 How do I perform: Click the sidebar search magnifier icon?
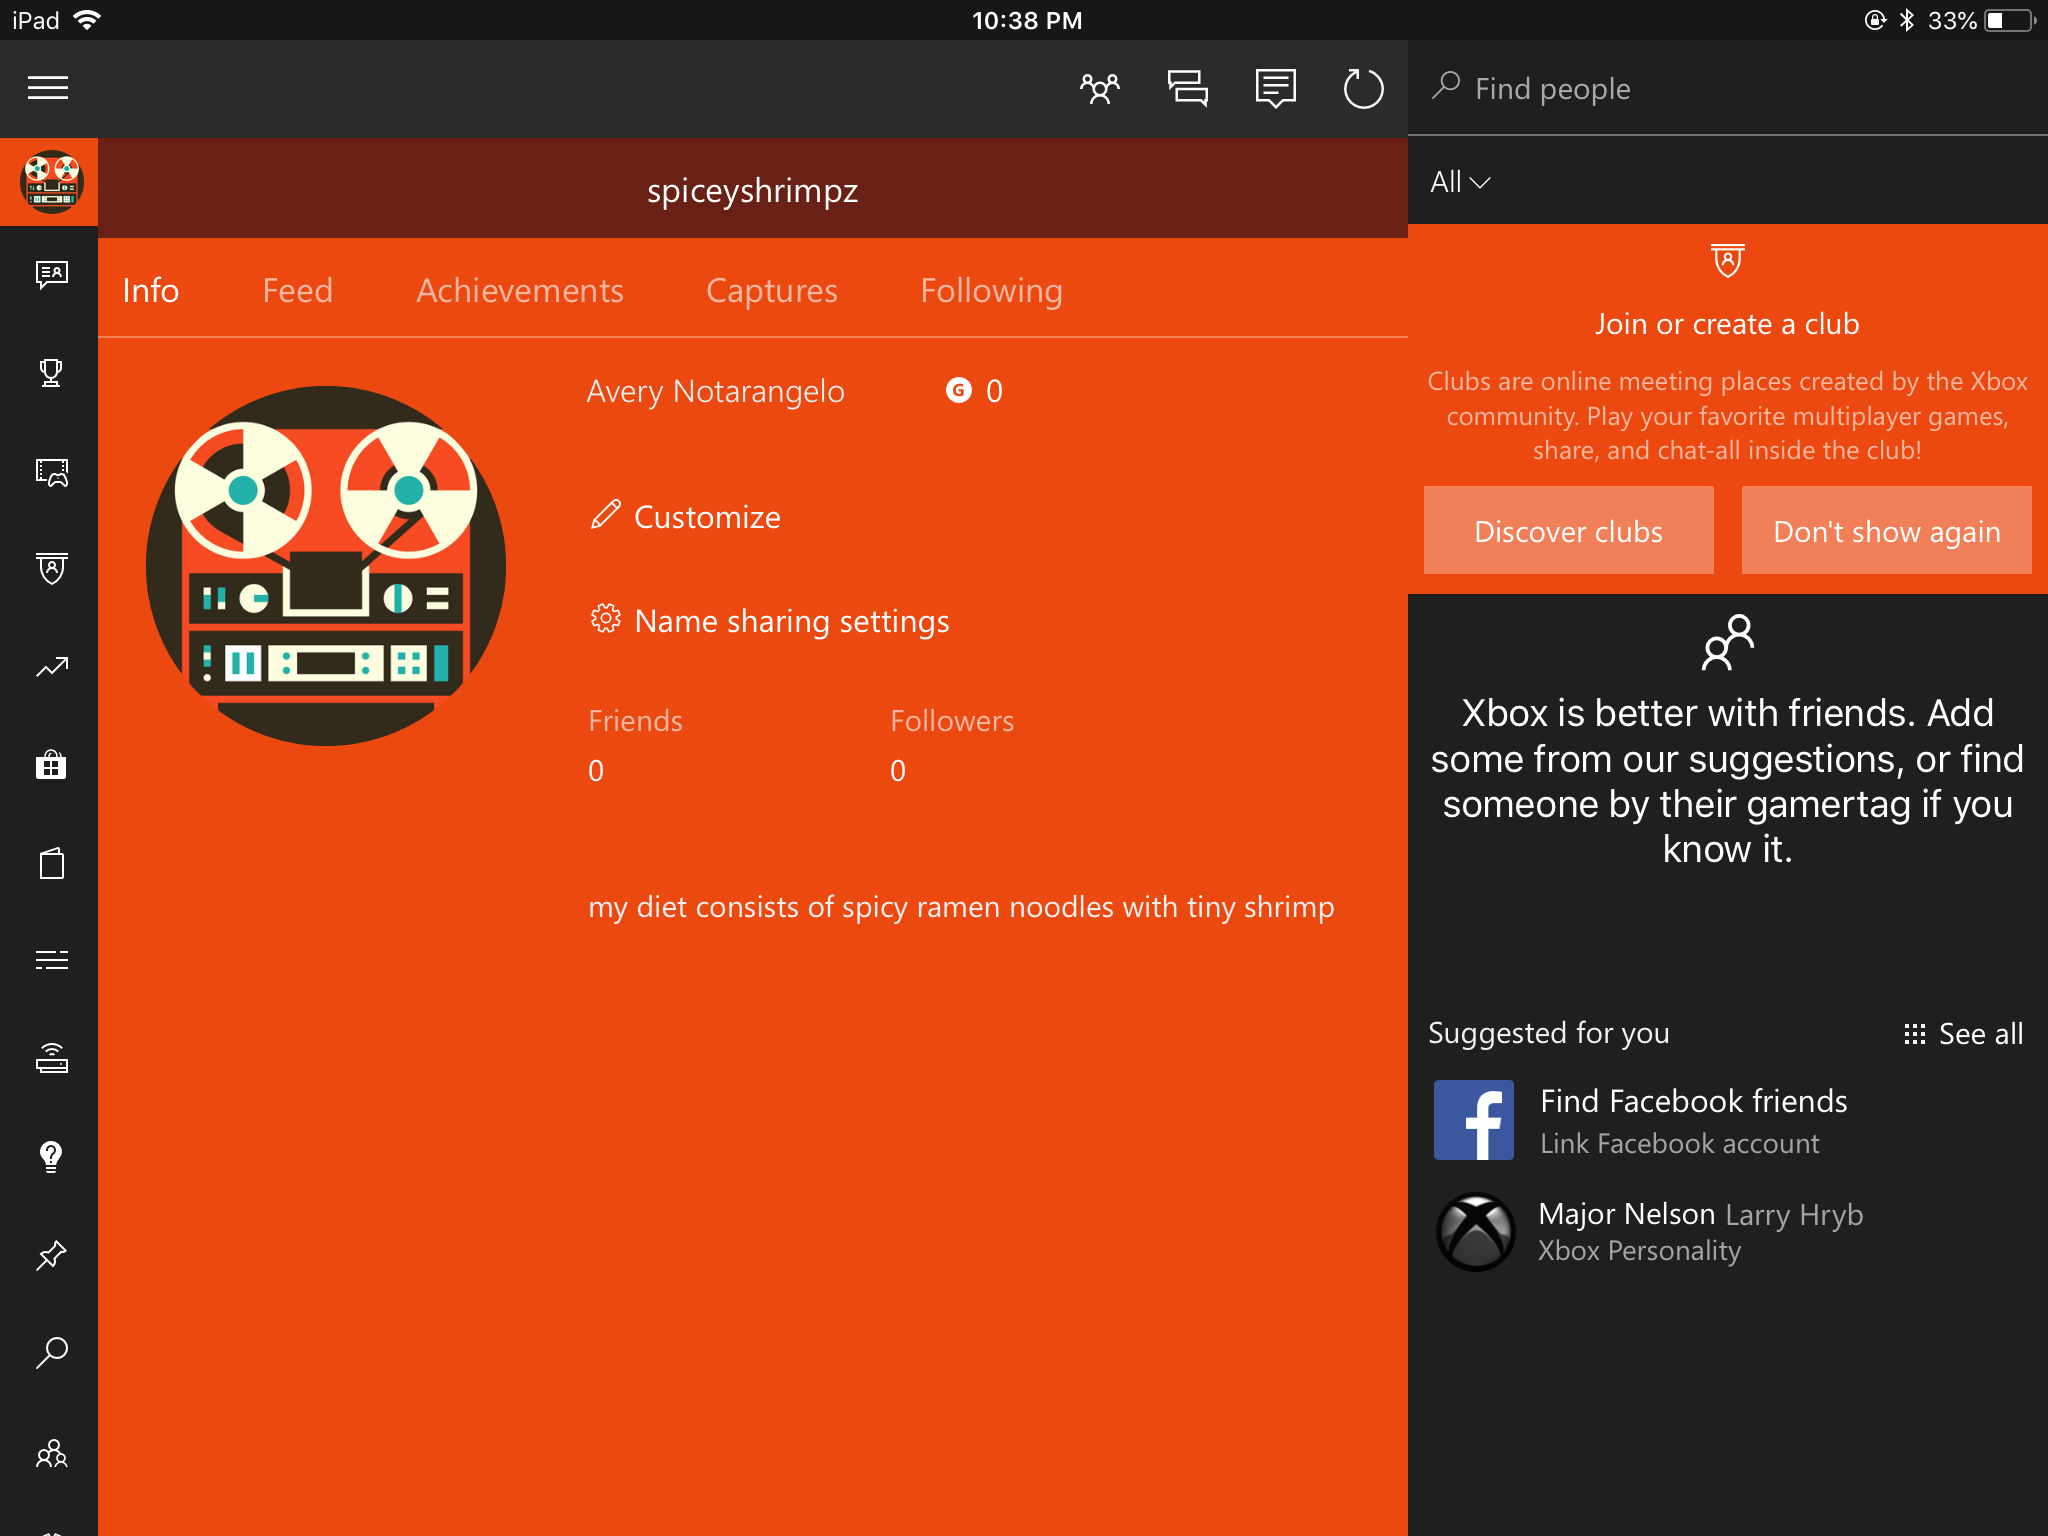click(51, 1353)
